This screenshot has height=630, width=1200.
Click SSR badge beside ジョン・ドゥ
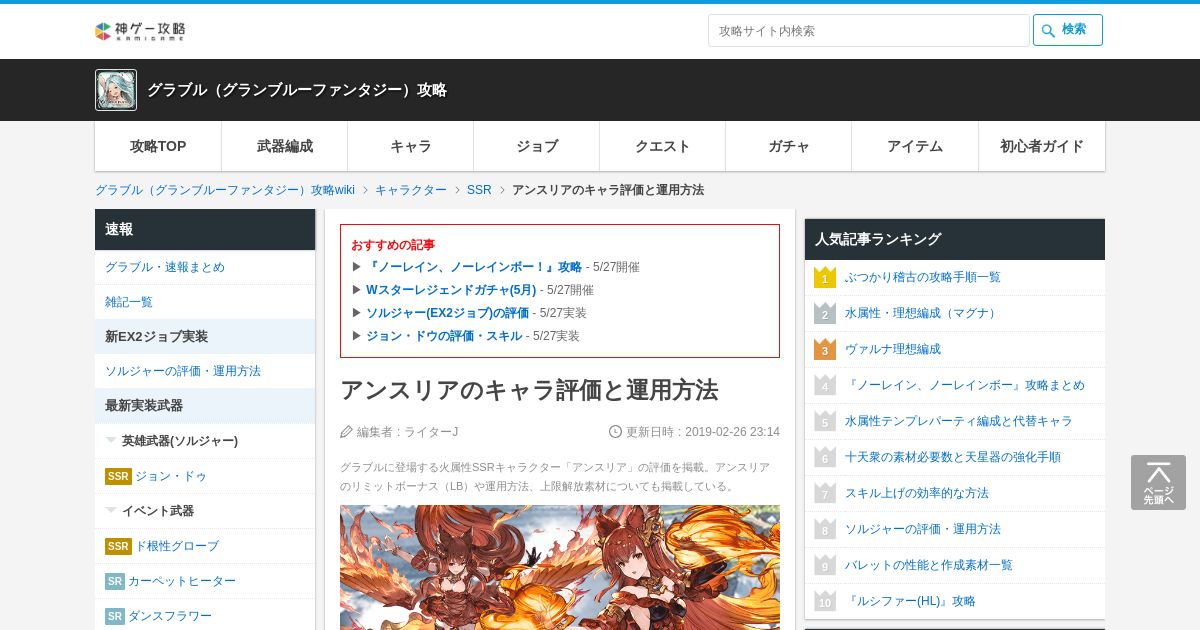[118, 476]
